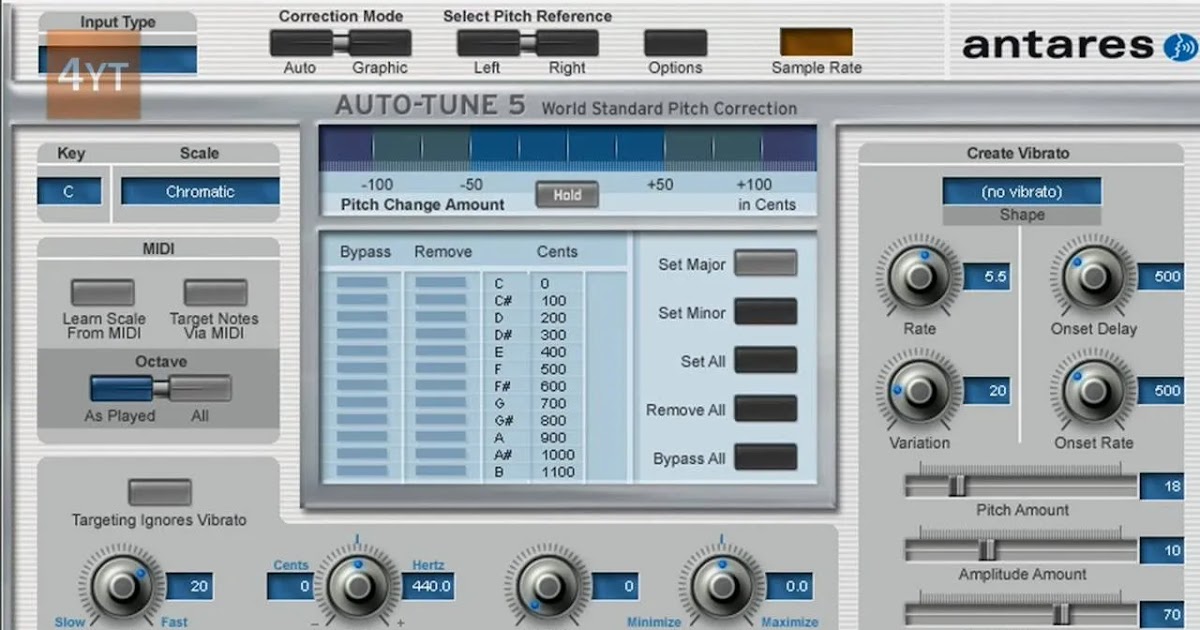Click the Pitch Change Amount meter
Viewport: 1200px width, 630px height.
pos(567,147)
